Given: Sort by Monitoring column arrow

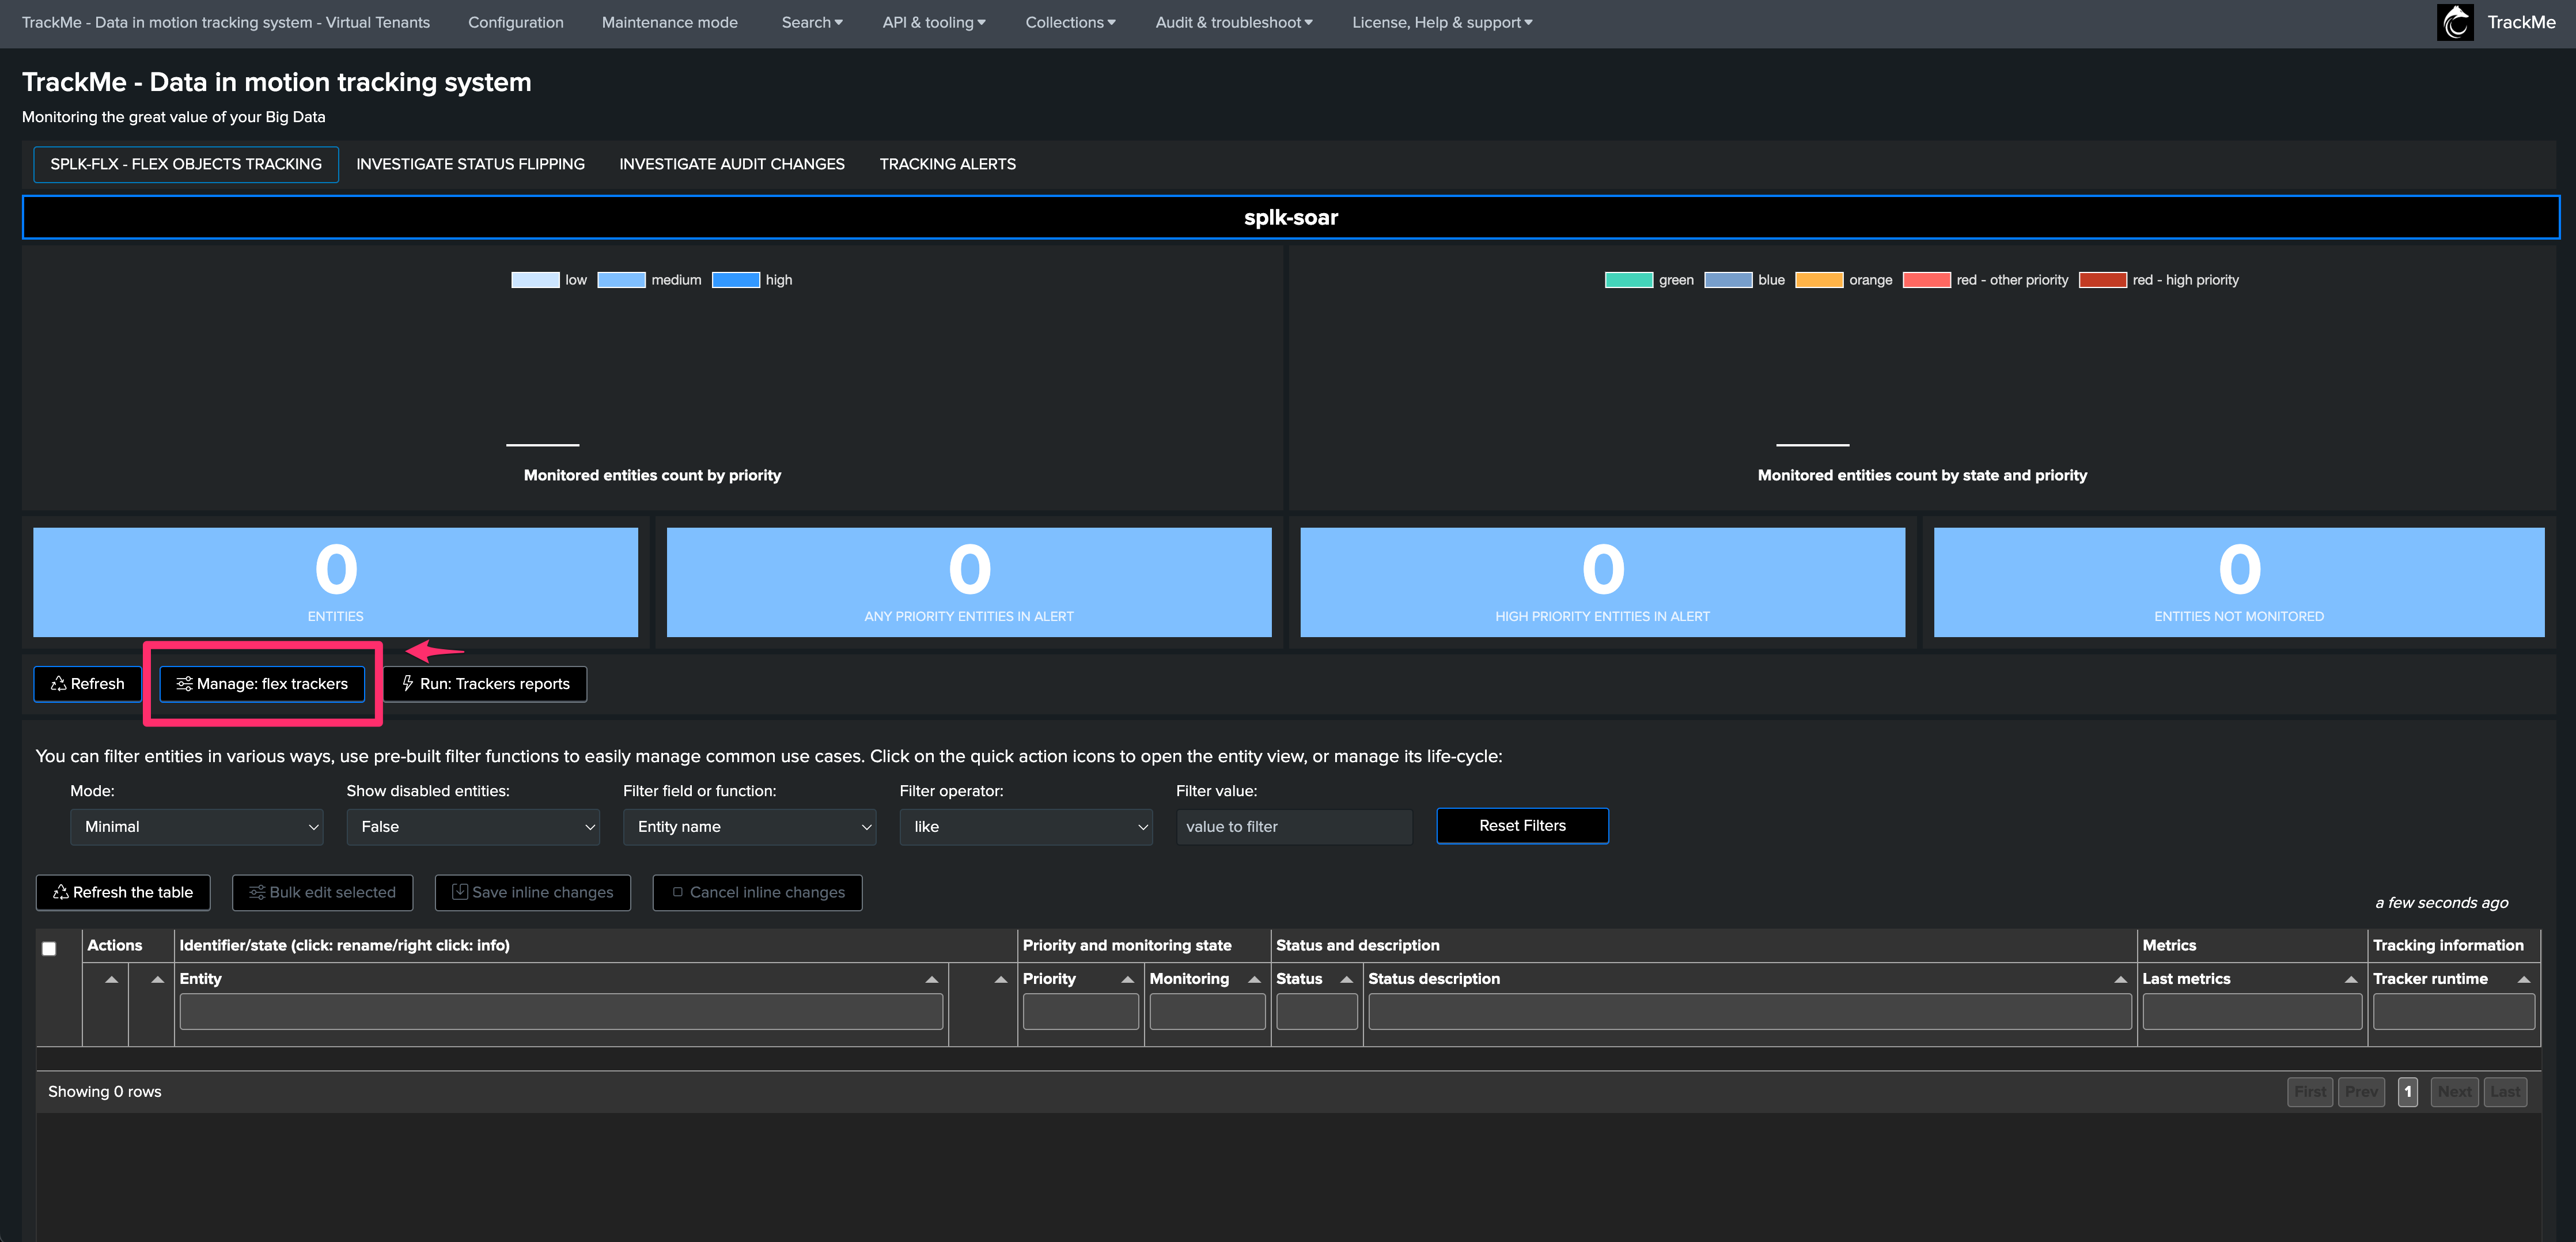Looking at the screenshot, I should [1254, 979].
